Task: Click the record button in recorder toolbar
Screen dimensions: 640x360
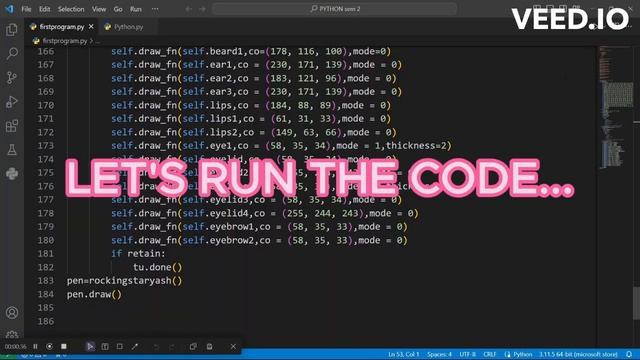Action: click(x=49, y=347)
